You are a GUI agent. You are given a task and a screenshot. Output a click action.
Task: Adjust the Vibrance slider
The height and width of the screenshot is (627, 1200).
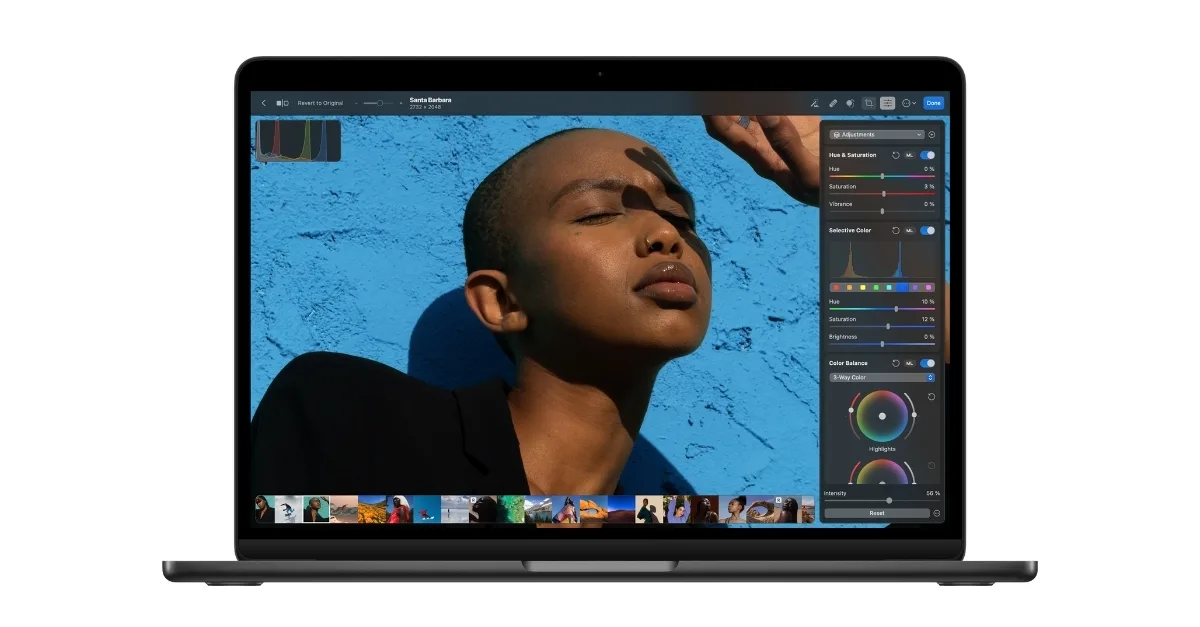882,211
